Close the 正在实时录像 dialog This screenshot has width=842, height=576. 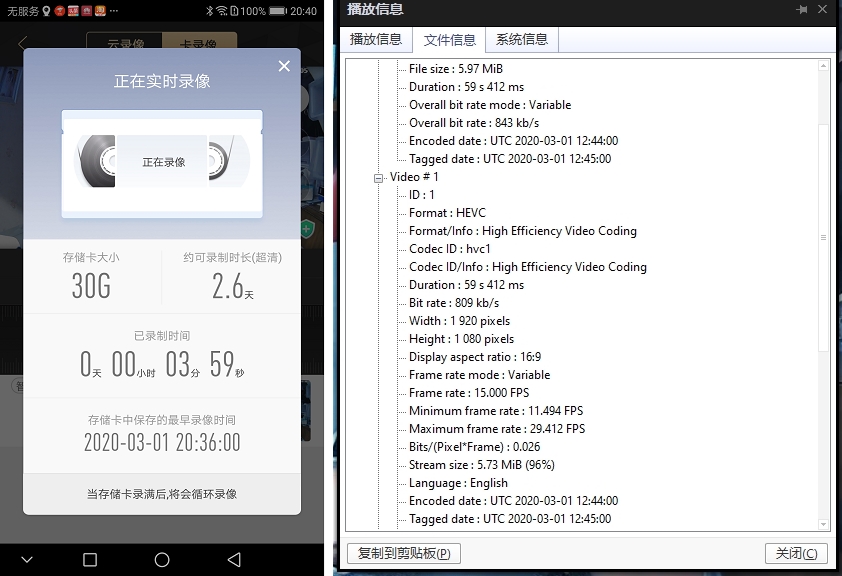pos(284,66)
